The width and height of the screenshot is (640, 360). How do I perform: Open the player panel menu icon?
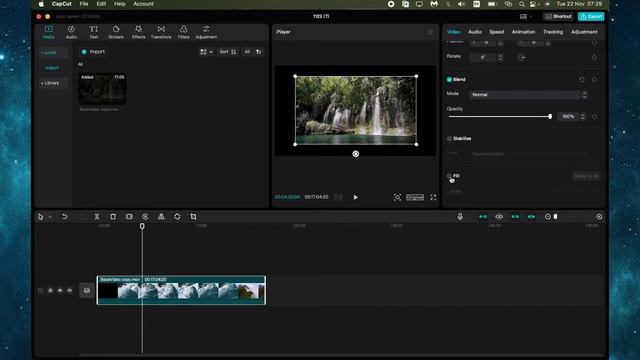point(430,32)
